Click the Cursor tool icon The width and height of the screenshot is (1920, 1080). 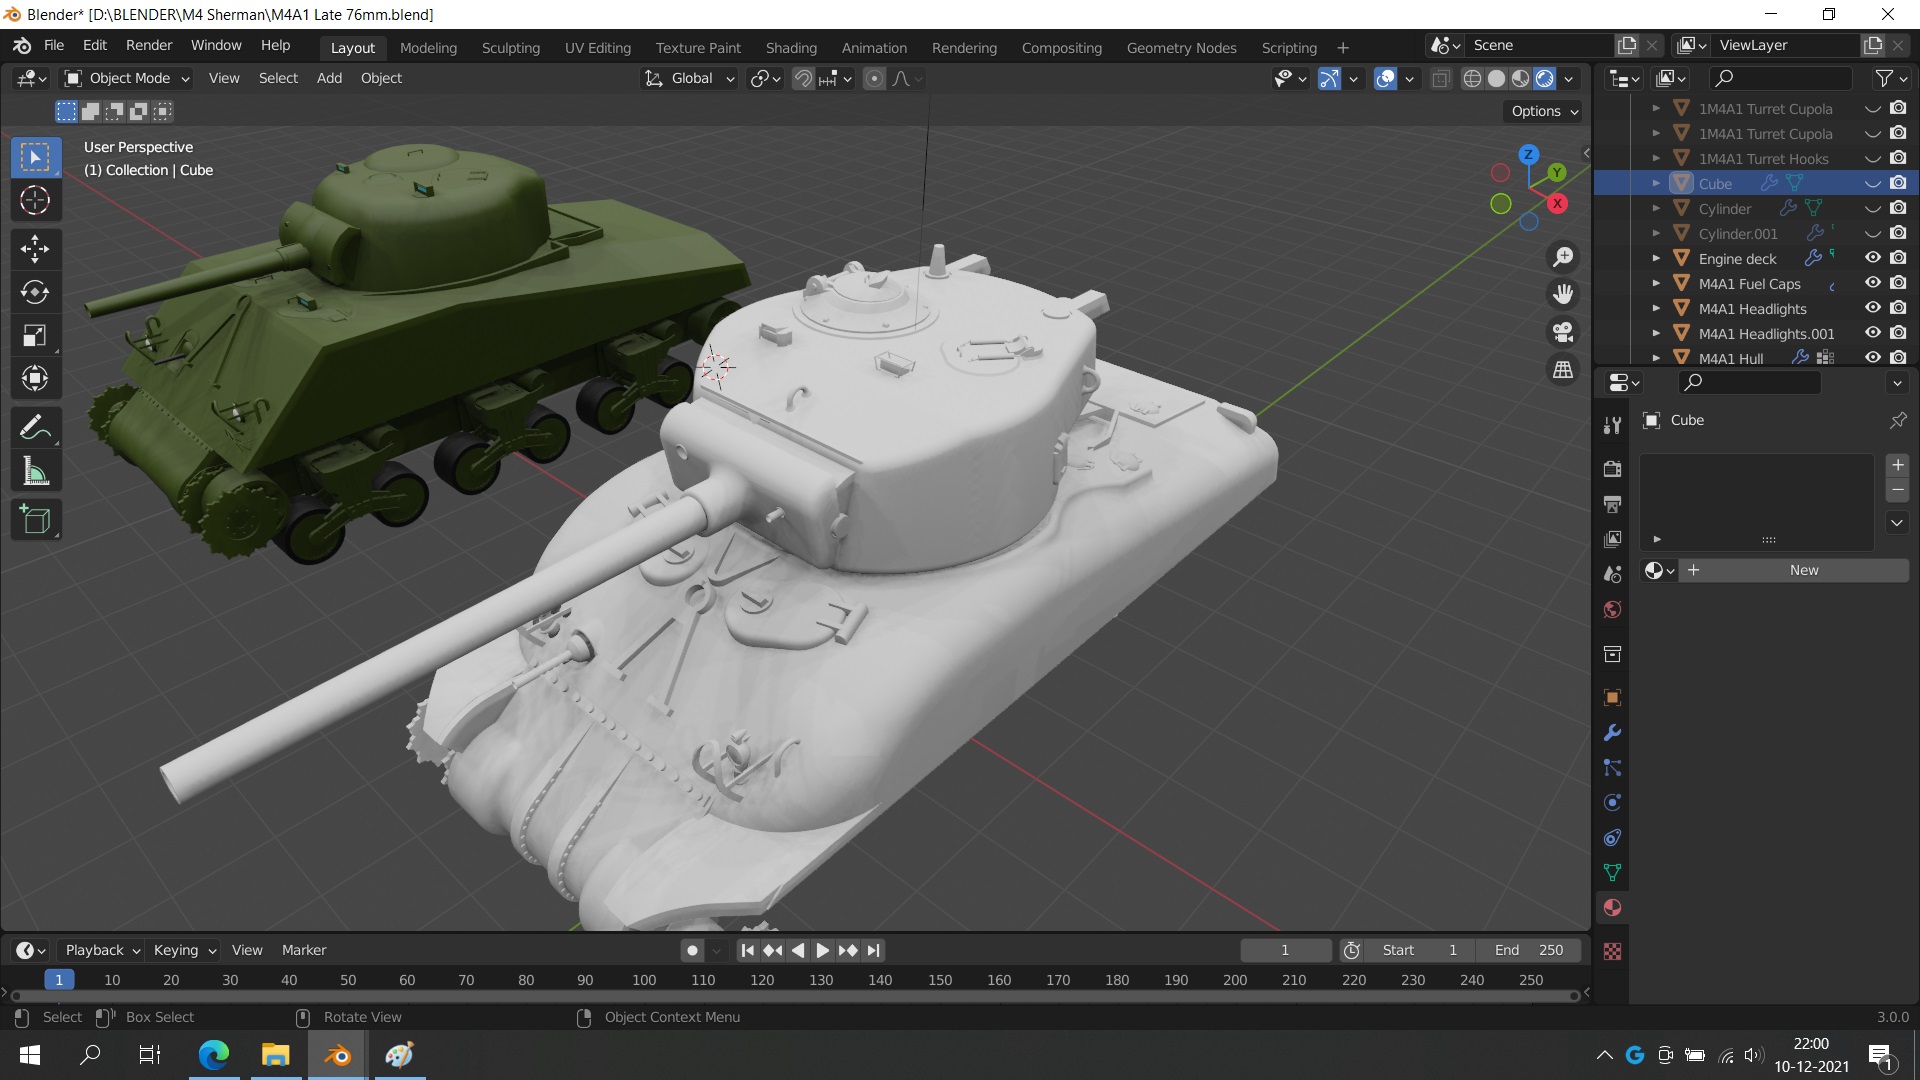35,201
